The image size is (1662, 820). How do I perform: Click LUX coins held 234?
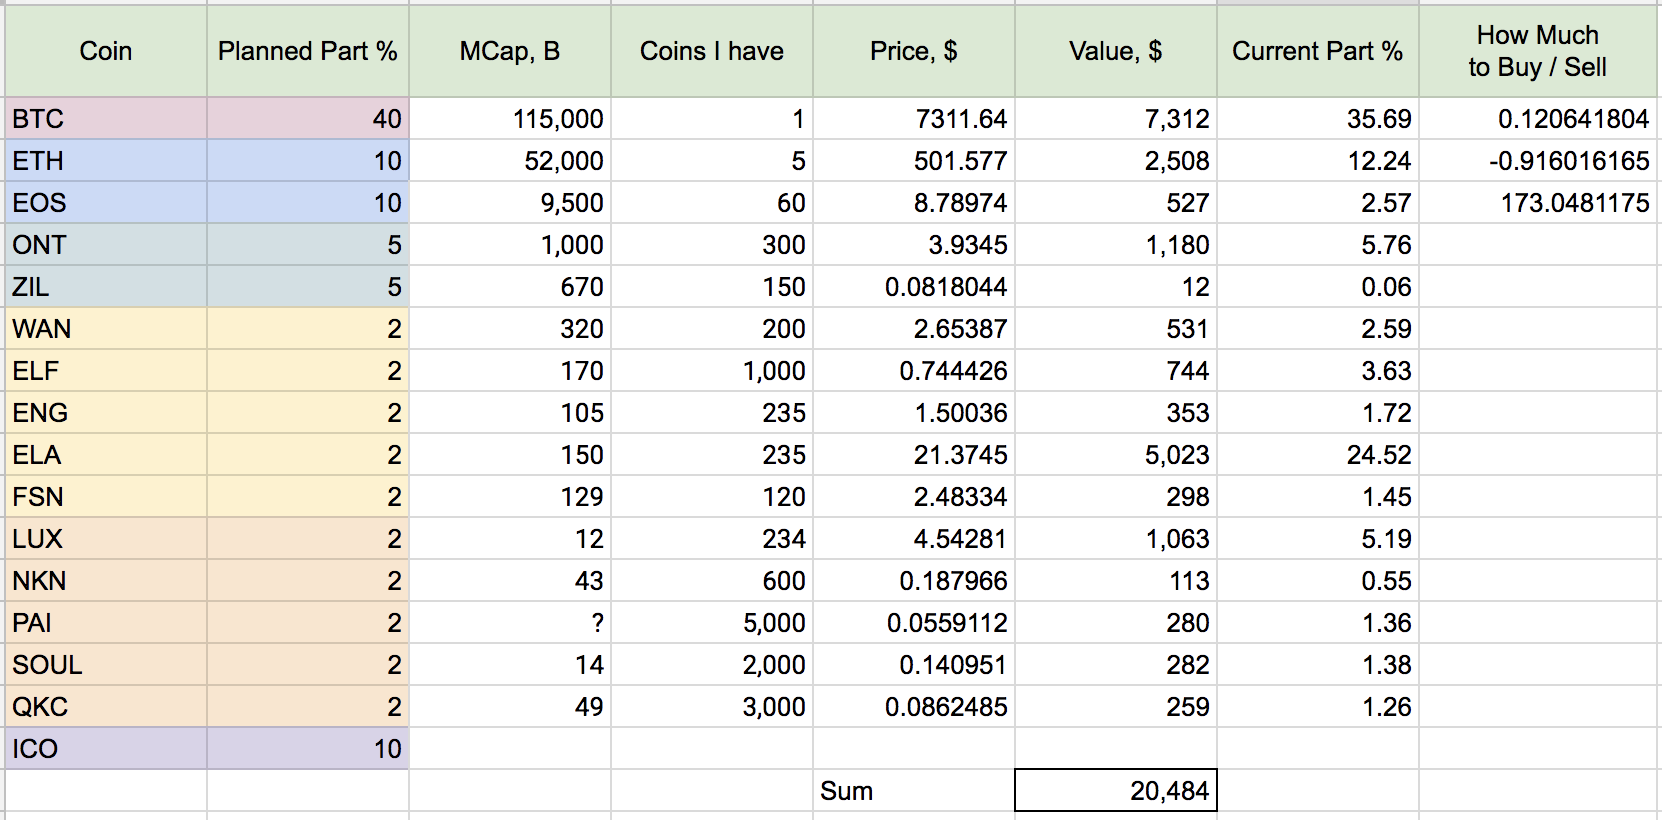coord(712,539)
